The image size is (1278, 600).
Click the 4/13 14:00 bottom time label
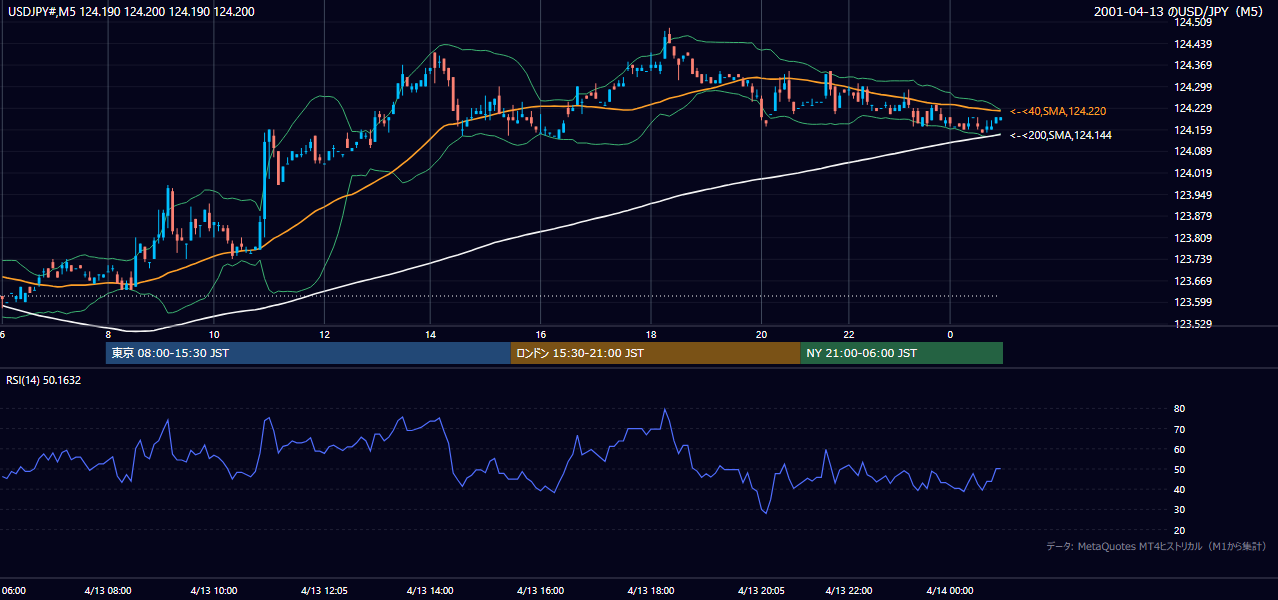click(x=430, y=591)
